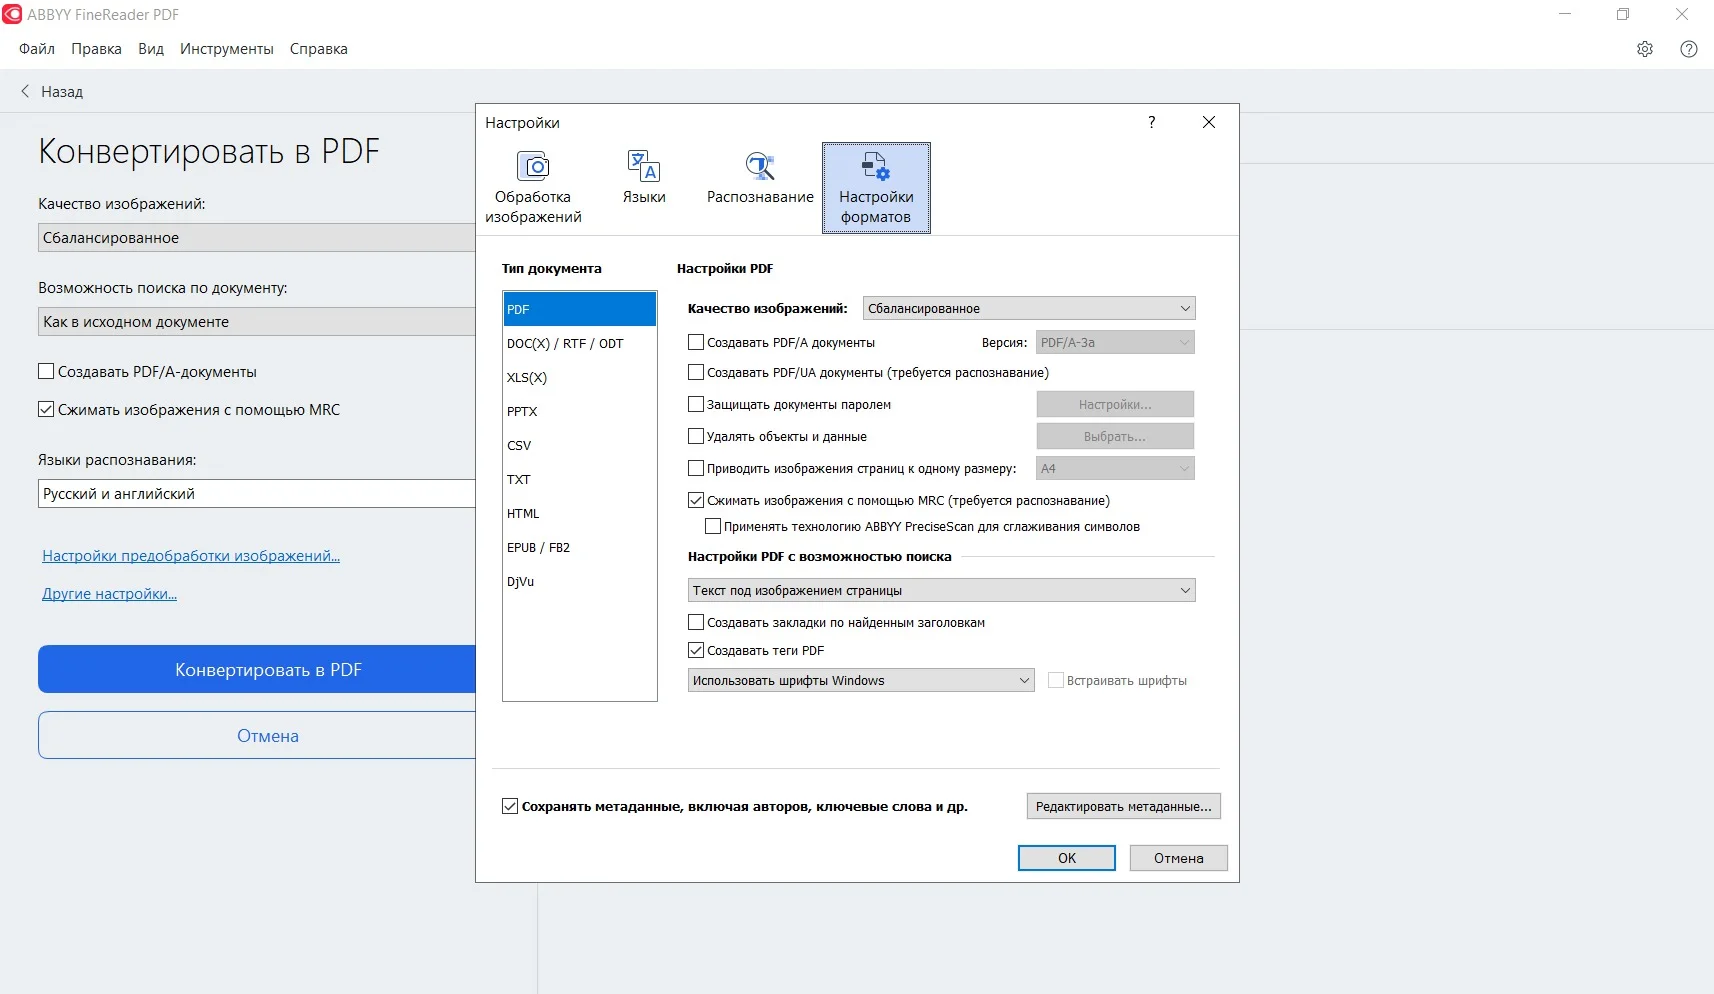Enable Приводить изображения страниц к одному размеру
The height and width of the screenshot is (994, 1714).
tap(696, 468)
